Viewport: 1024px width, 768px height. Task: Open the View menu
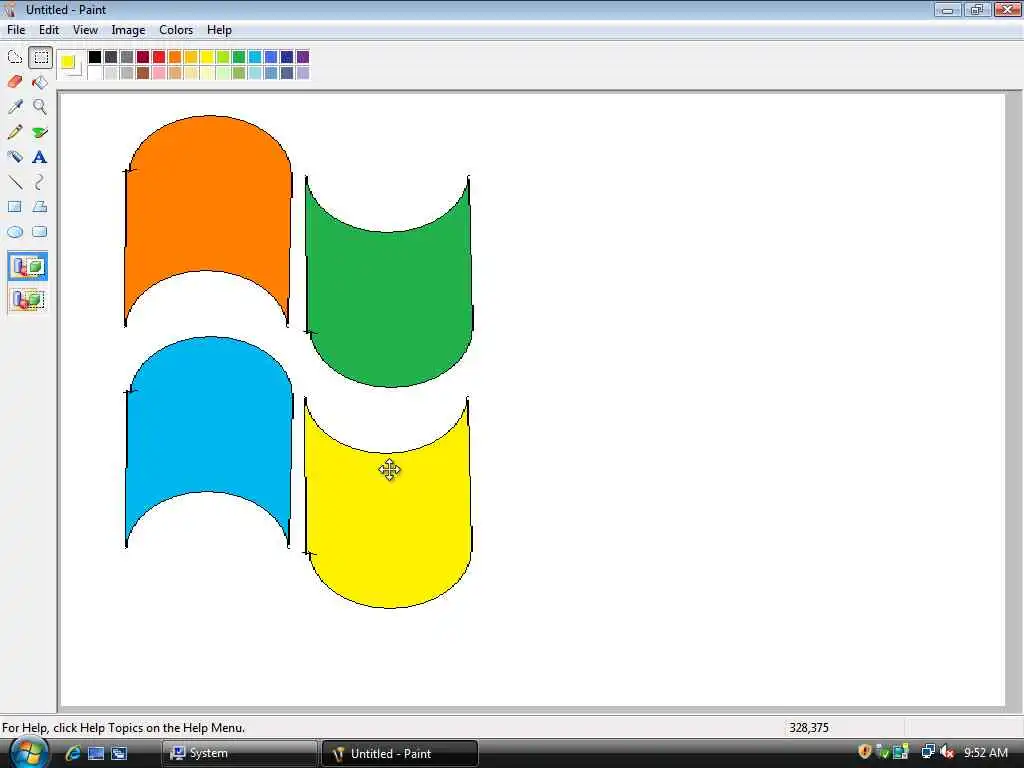[x=85, y=30]
